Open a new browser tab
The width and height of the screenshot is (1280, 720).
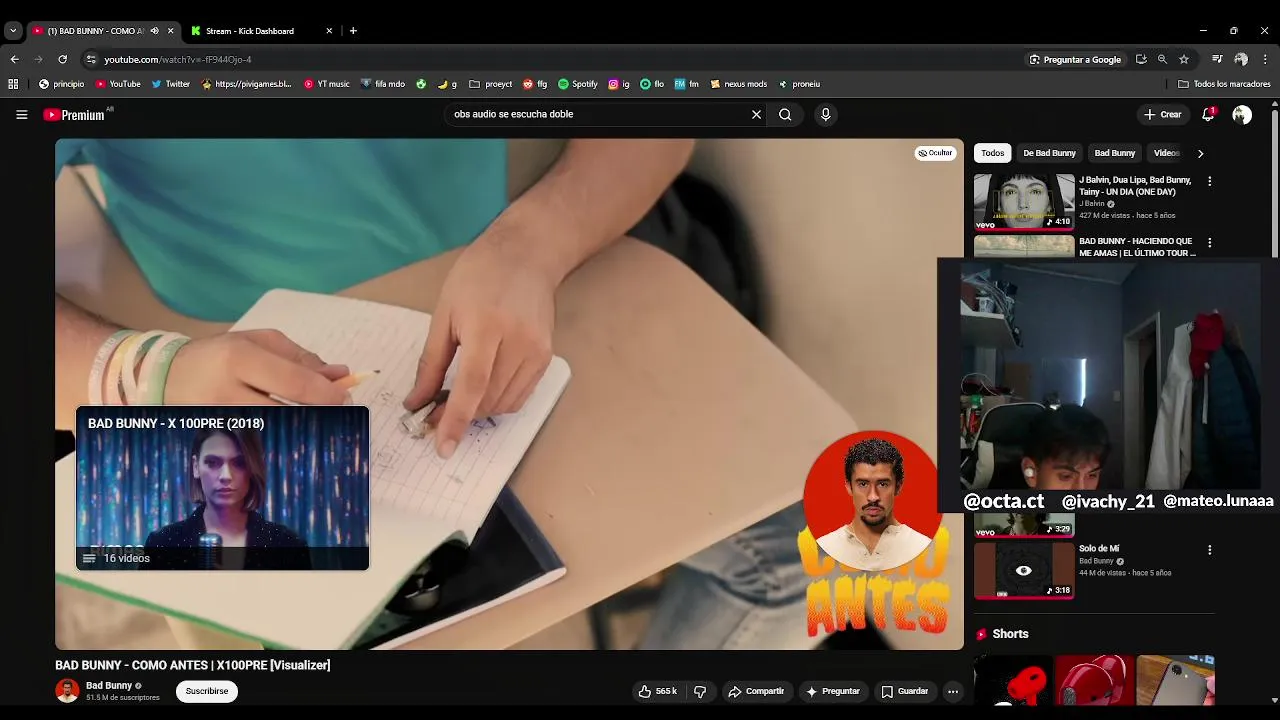[x=353, y=31]
